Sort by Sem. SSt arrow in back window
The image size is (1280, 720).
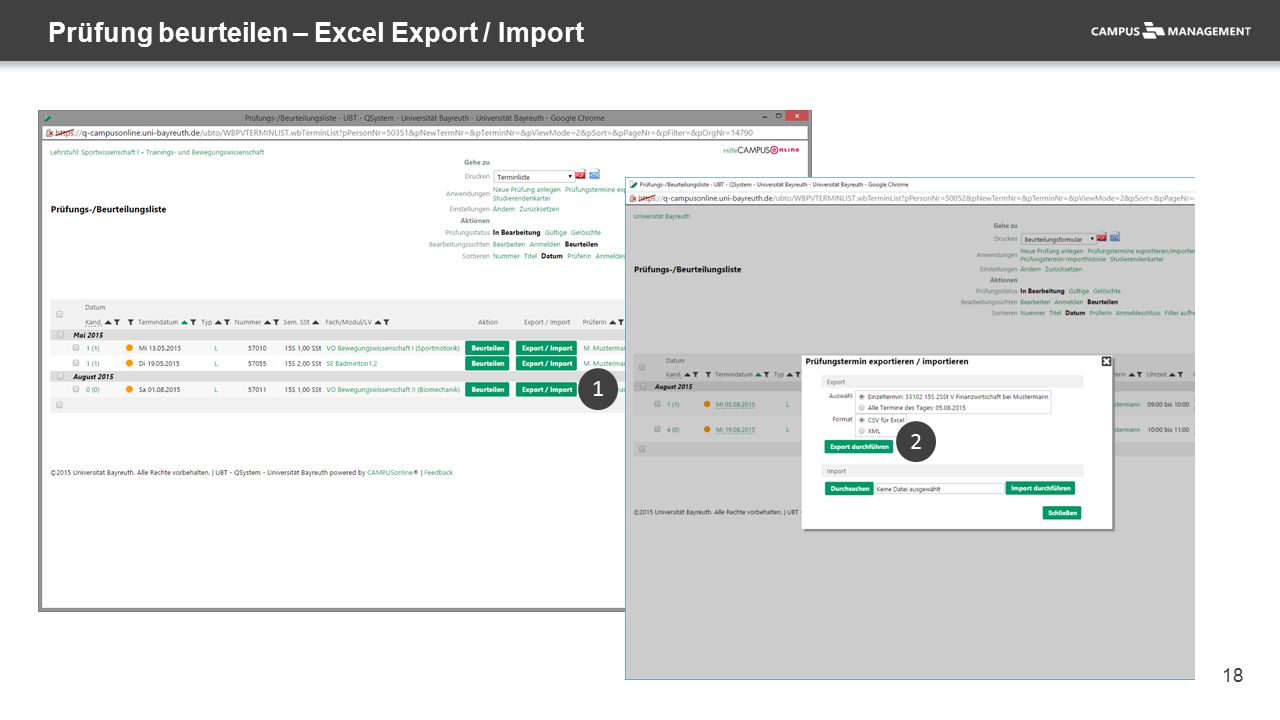(x=316, y=323)
